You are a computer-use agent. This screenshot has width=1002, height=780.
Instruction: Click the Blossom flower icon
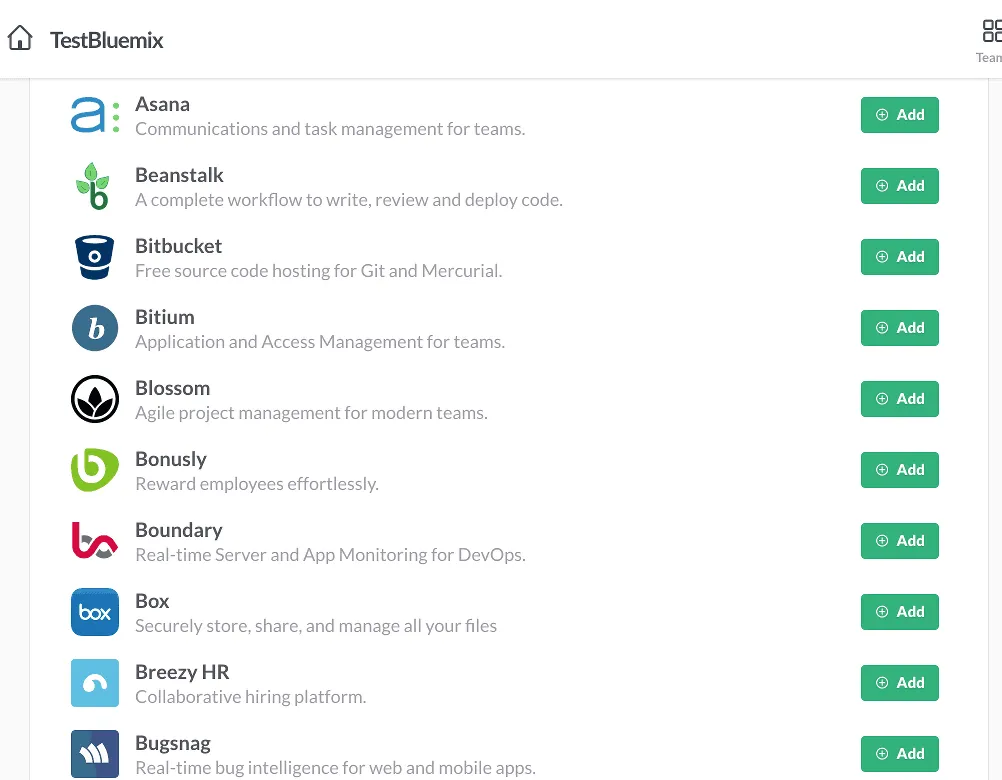(x=94, y=398)
